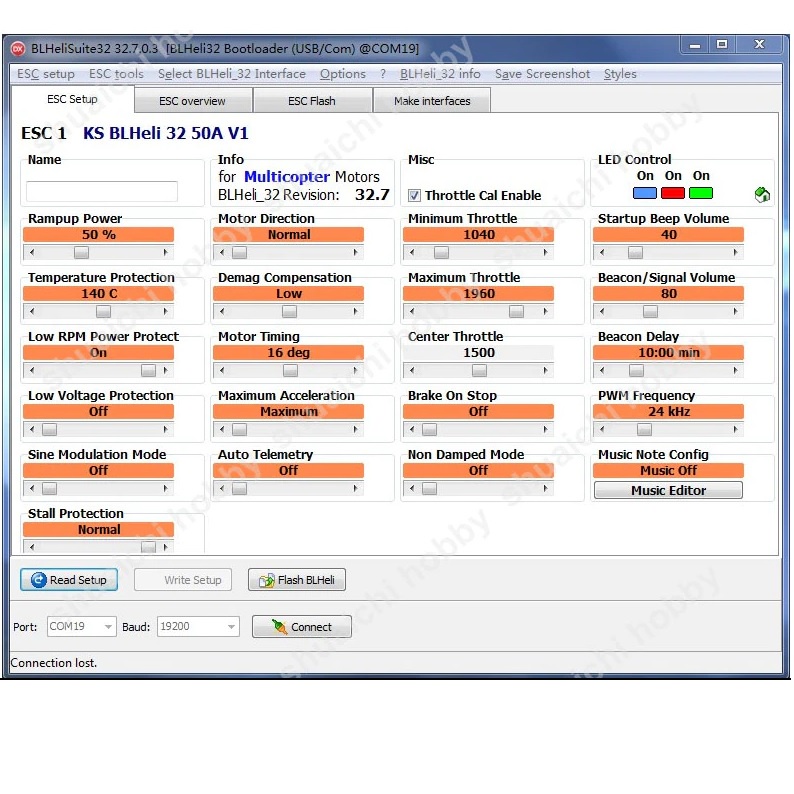This screenshot has height=794, width=794.
Task: Open the COM19 port dropdown
Action: click(x=108, y=627)
